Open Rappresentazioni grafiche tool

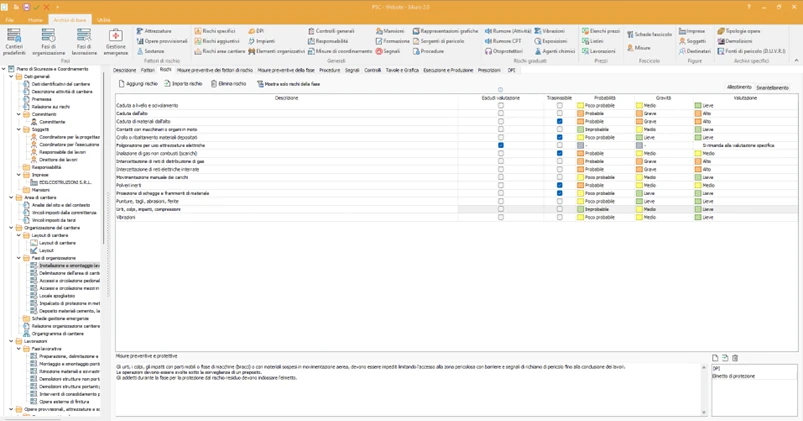click(x=446, y=31)
